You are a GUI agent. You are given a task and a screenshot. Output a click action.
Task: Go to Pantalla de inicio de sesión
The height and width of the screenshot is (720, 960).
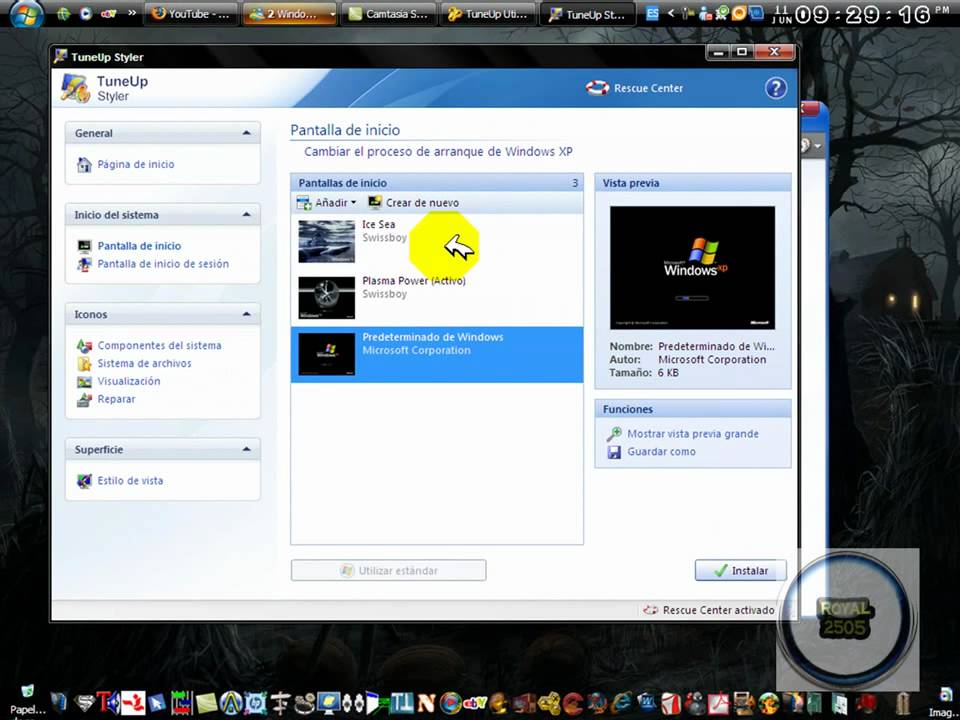pos(163,264)
